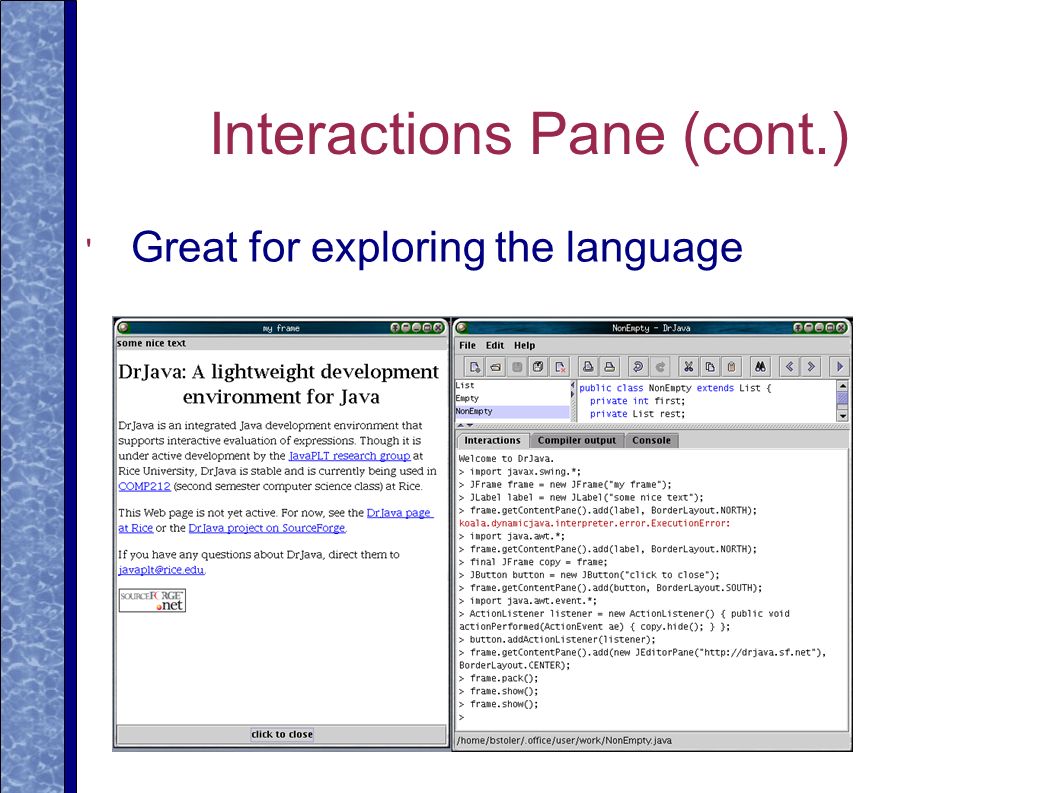
Task: Click the javaplt@rice.edu email link
Action: [161, 570]
